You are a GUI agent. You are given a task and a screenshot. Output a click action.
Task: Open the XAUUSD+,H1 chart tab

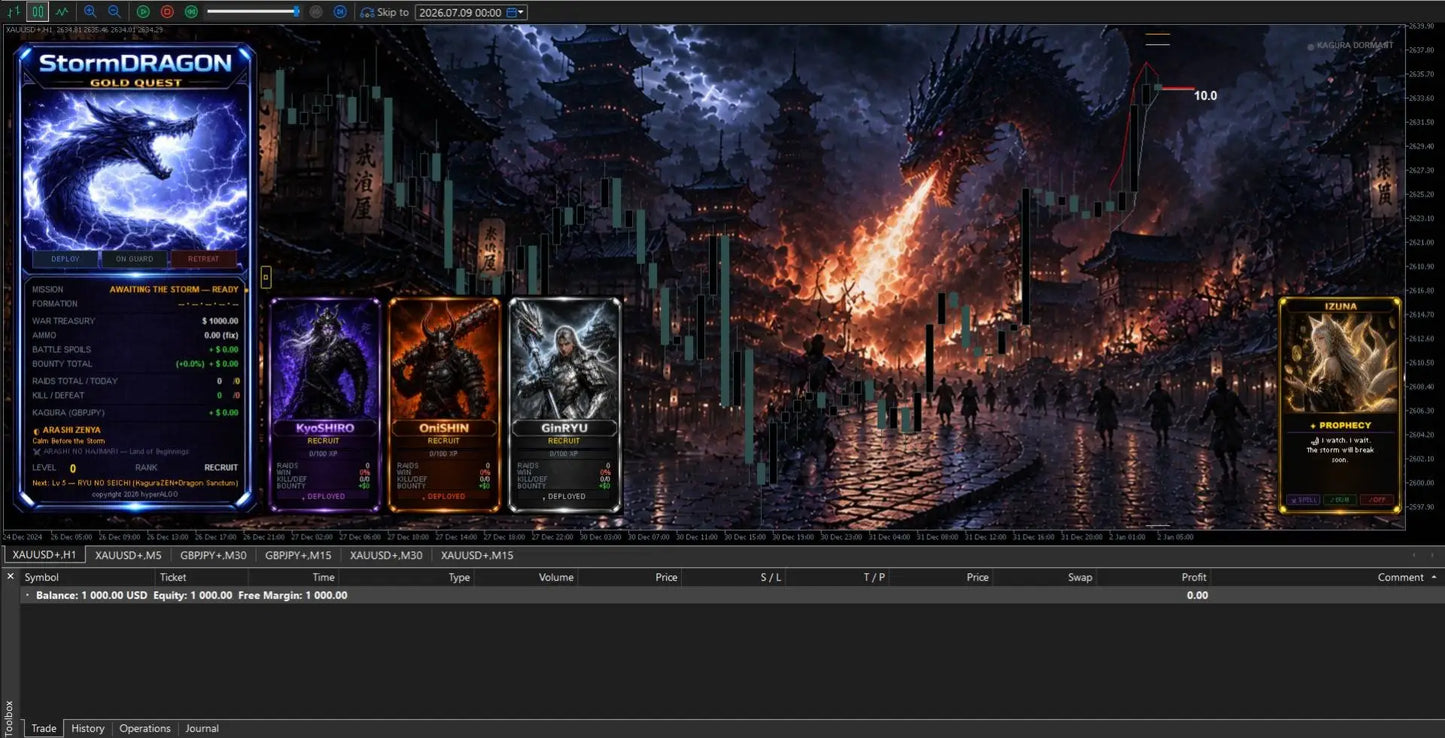tap(44, 555)
